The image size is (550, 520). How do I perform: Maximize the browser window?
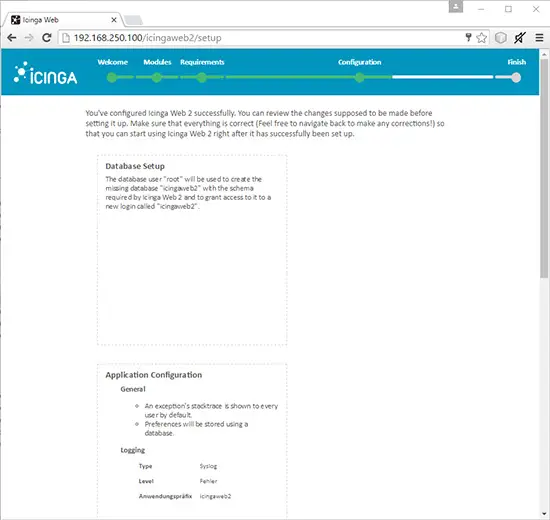(508, 9)
